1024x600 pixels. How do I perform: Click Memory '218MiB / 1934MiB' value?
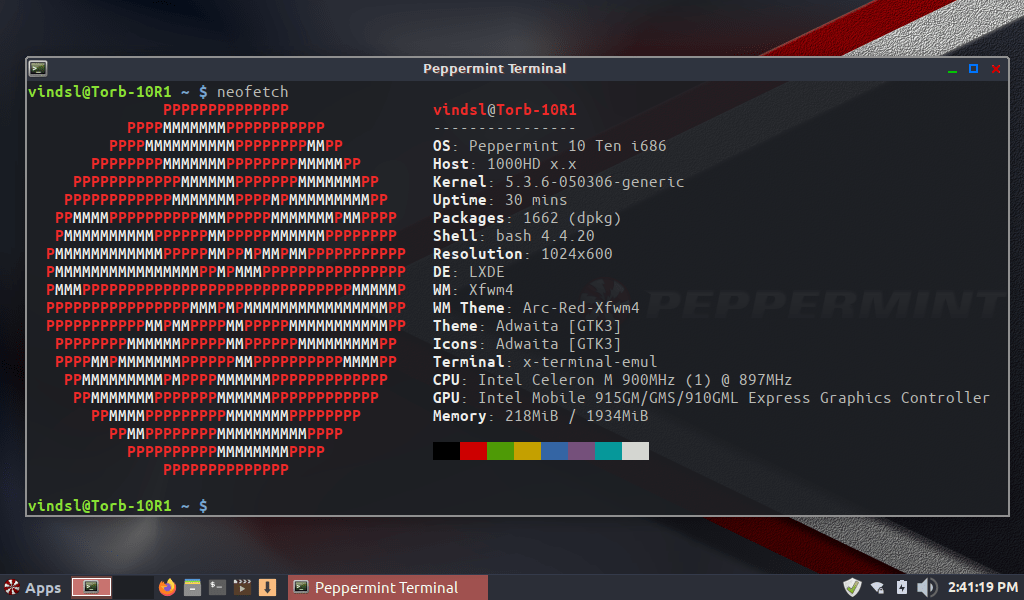coord(577,416)
